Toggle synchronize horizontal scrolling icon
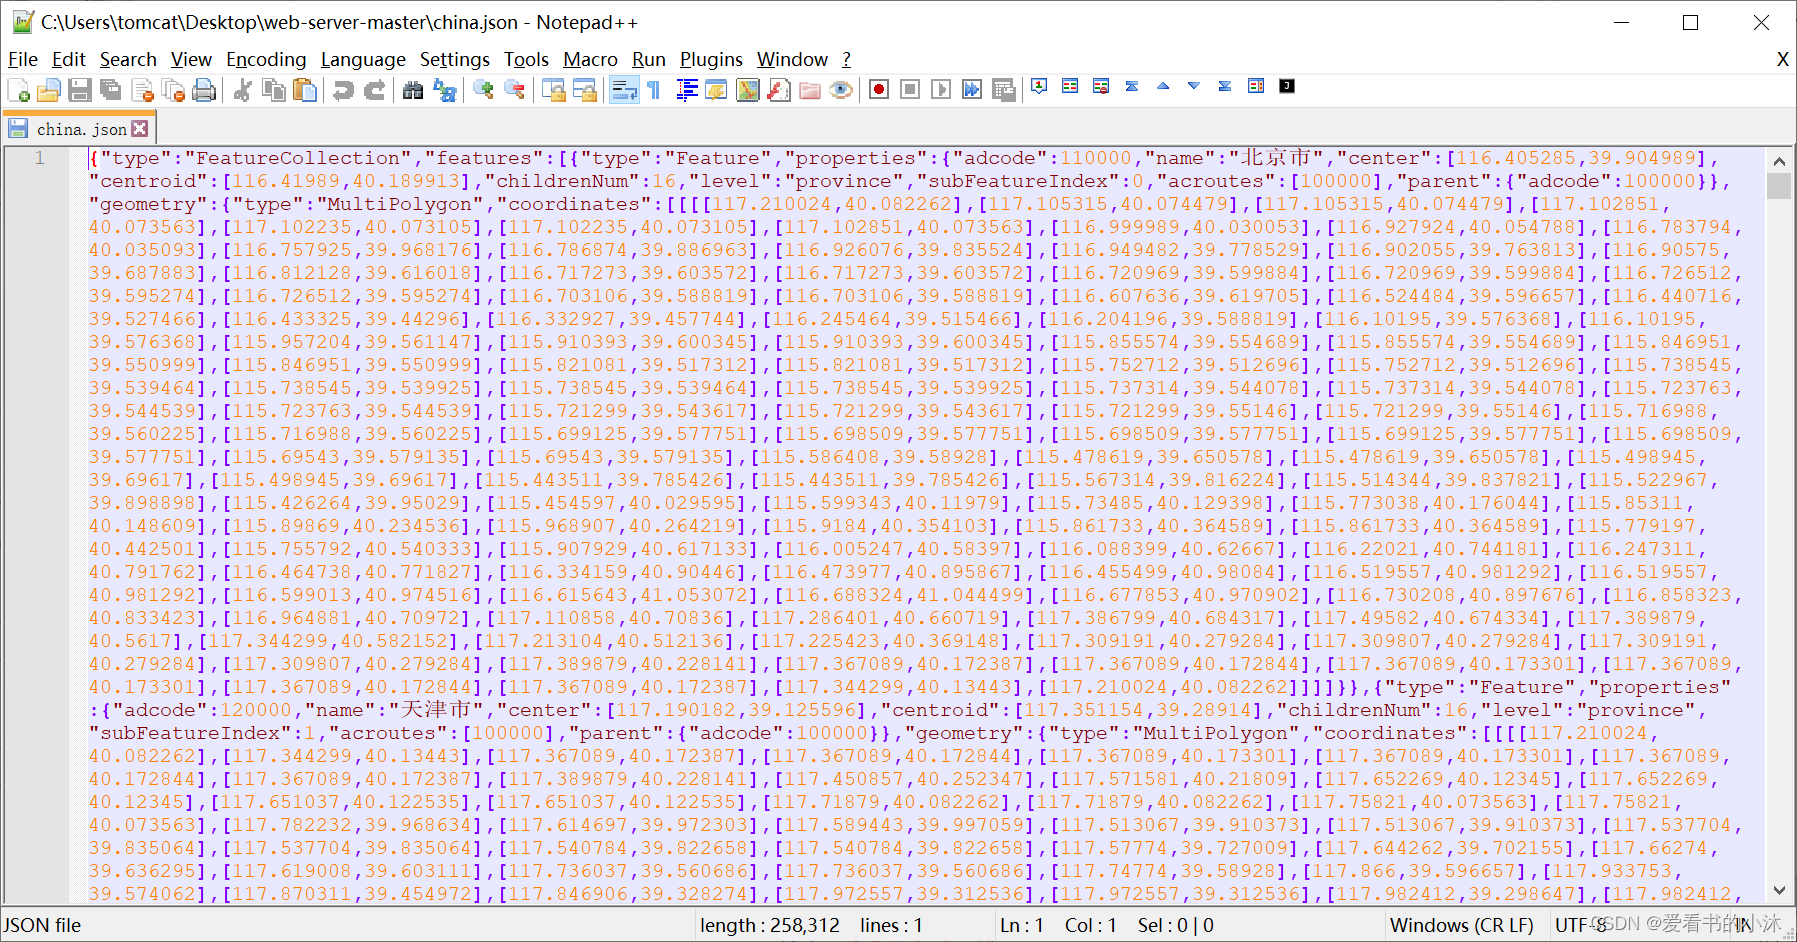This screenshot has height=942, width=1797. point(584,90)
